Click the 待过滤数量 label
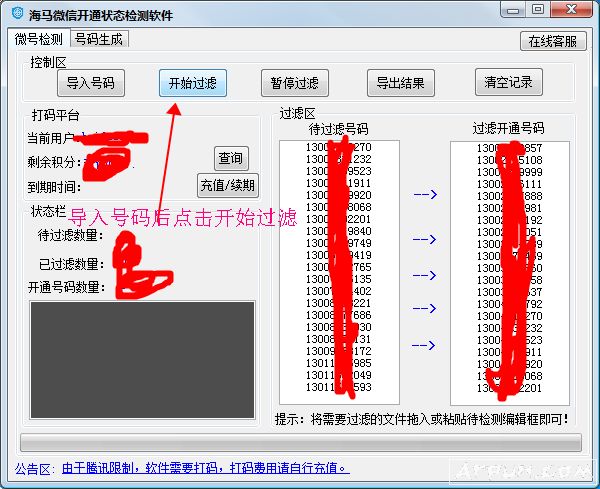This screenshot has height=489, width=600. click(x=70, y=235)
